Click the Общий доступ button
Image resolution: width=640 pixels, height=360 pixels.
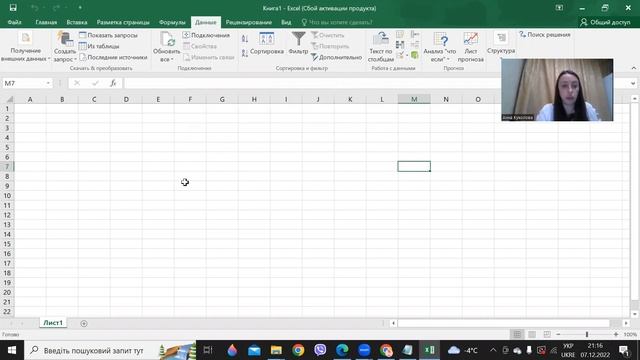tap(605, 22)
